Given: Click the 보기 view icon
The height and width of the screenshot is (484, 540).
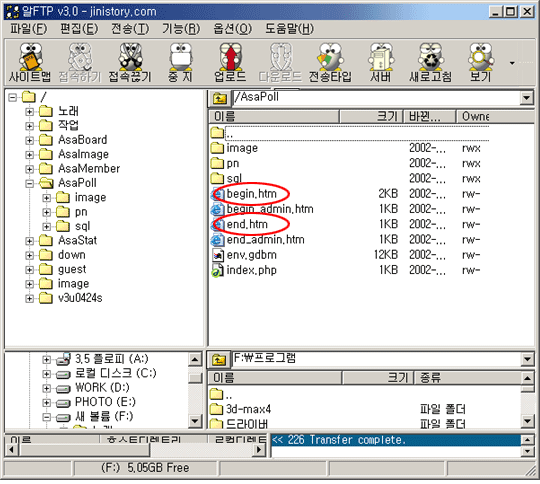Looking at the screenshot, I should click(x=480, y=62).
